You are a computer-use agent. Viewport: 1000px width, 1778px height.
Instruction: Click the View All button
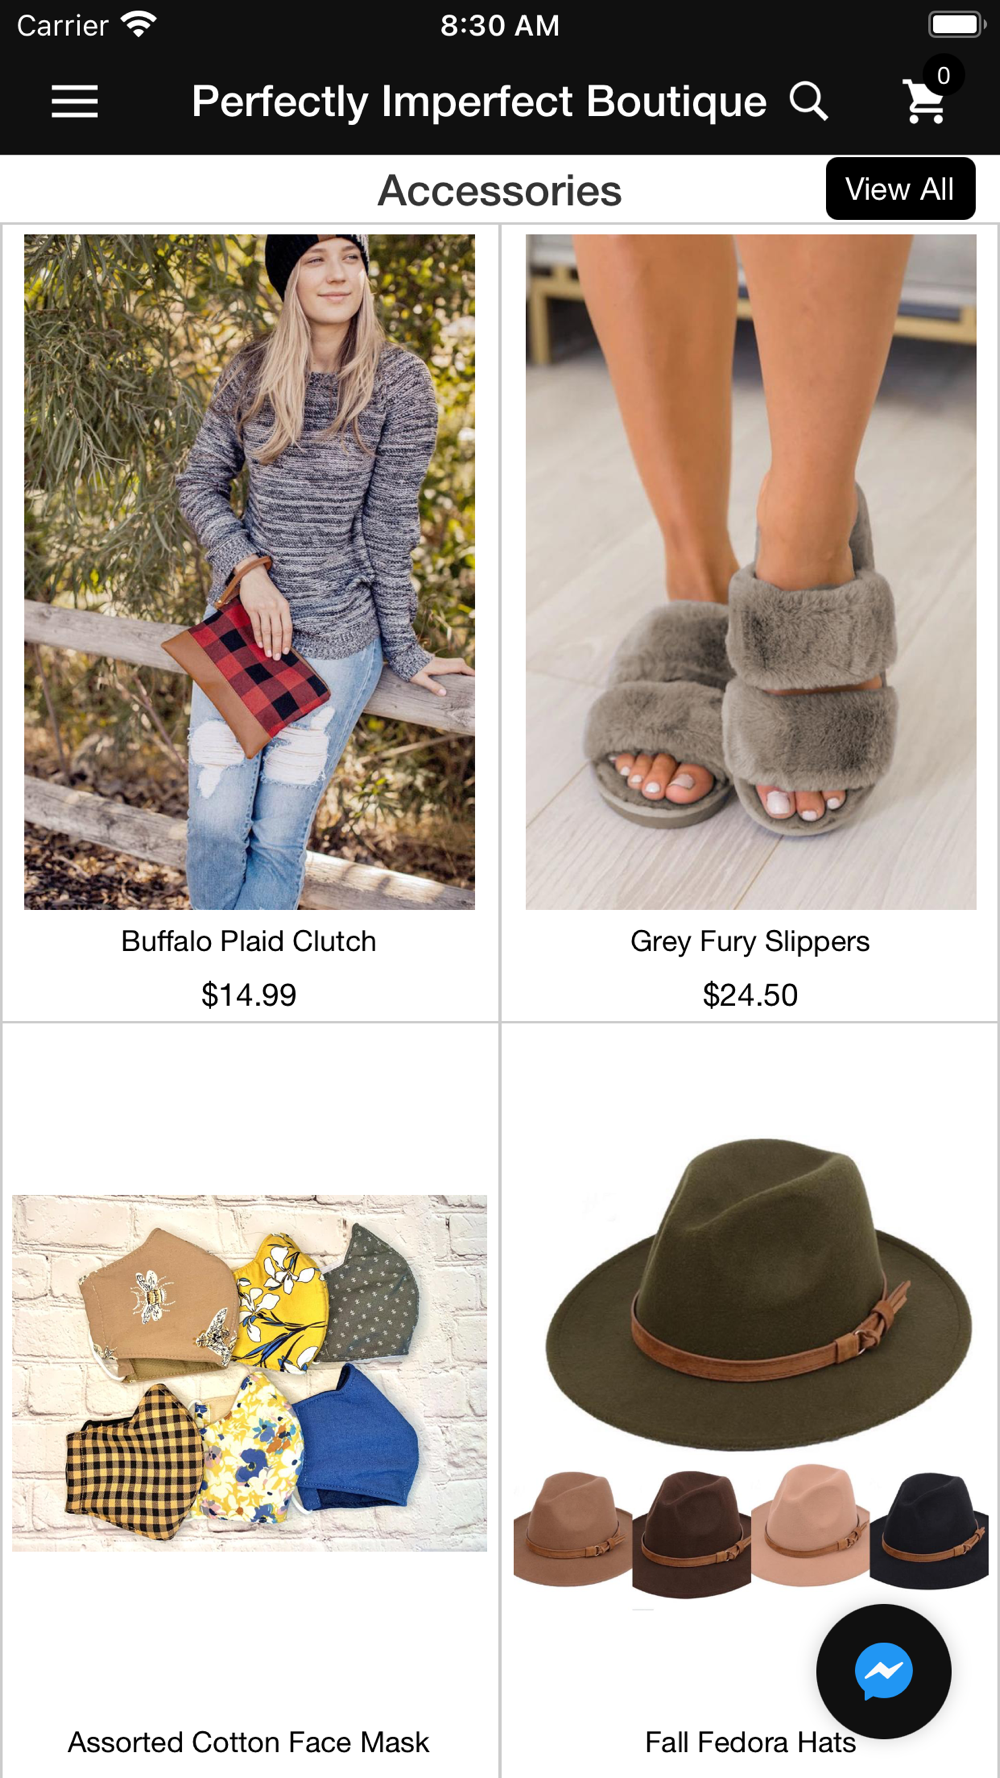point(900,189)
